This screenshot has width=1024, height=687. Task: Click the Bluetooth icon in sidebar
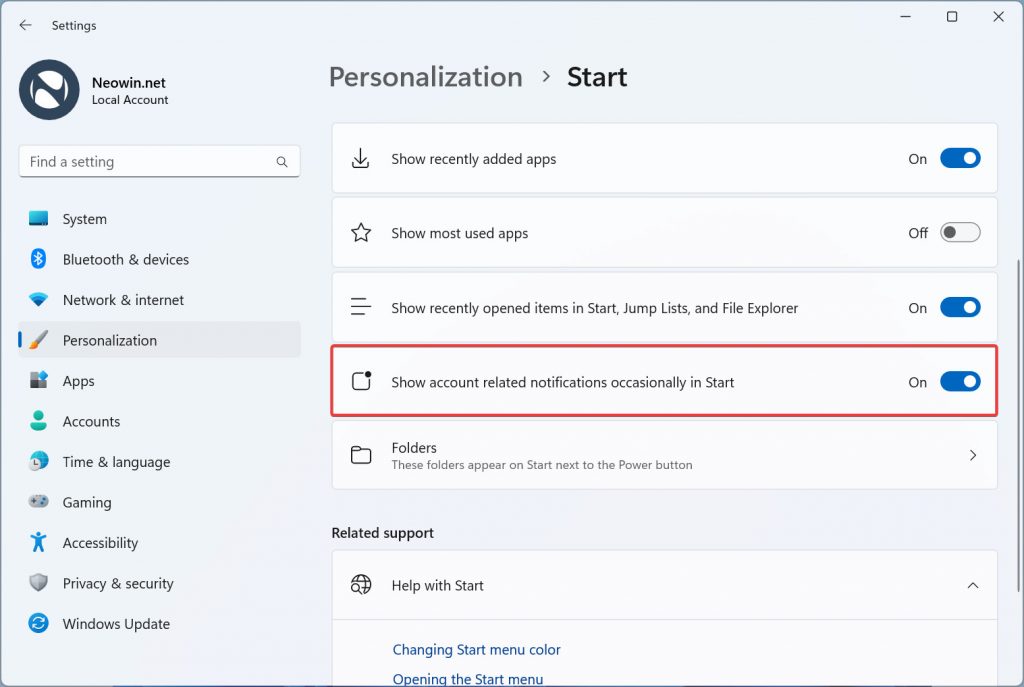(39, 259)
